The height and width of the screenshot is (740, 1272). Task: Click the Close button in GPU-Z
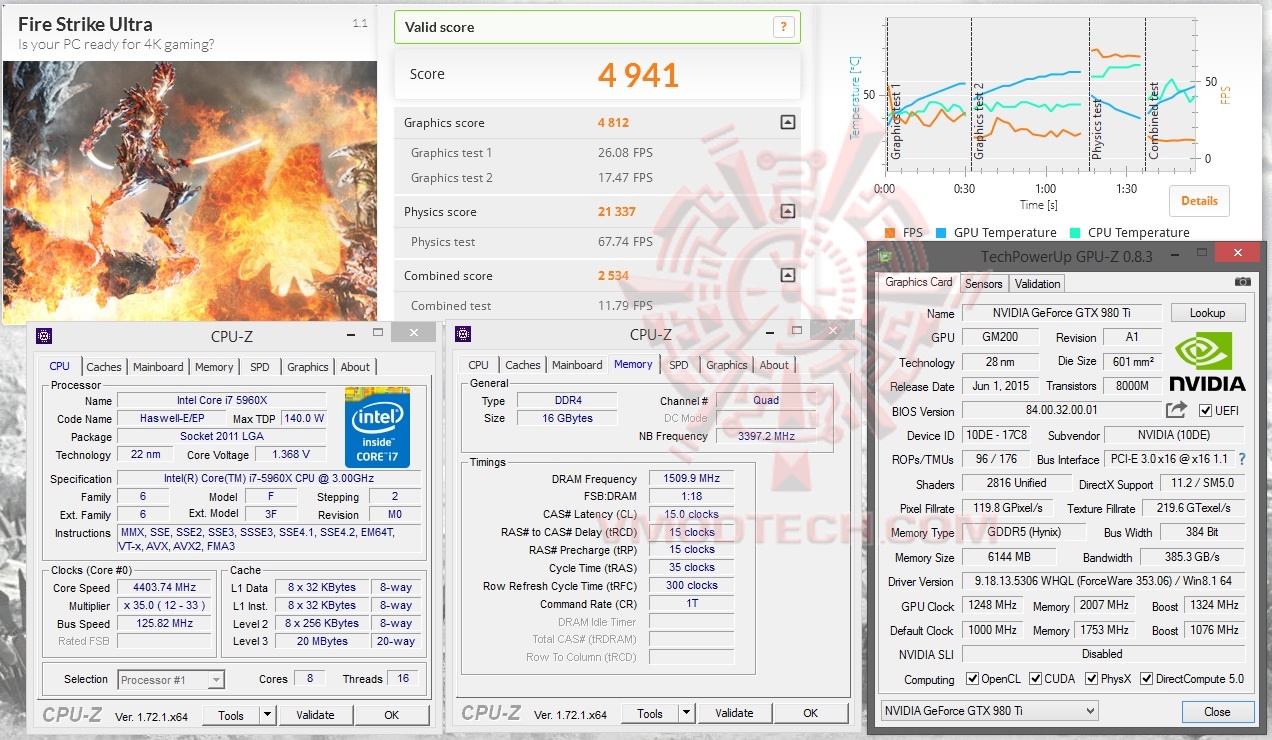1217,712
